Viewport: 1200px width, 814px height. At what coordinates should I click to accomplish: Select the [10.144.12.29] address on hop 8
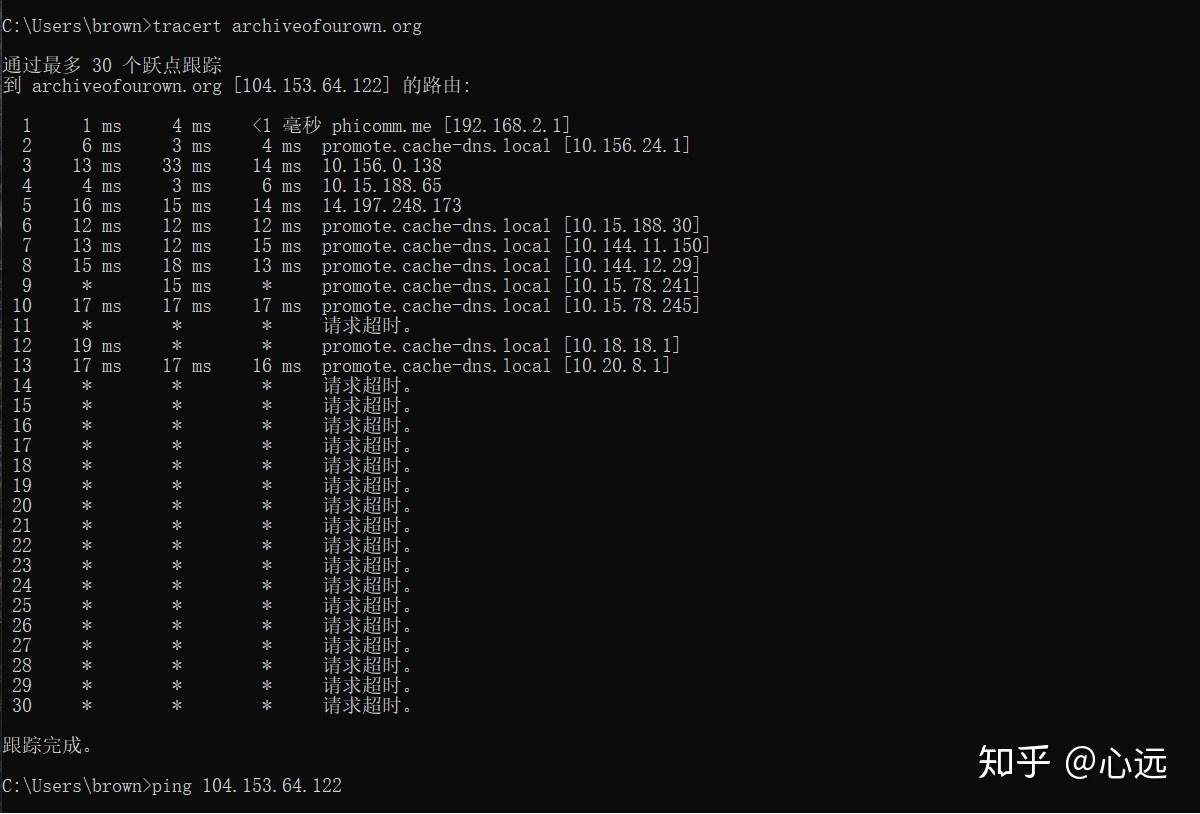(632, 266)
